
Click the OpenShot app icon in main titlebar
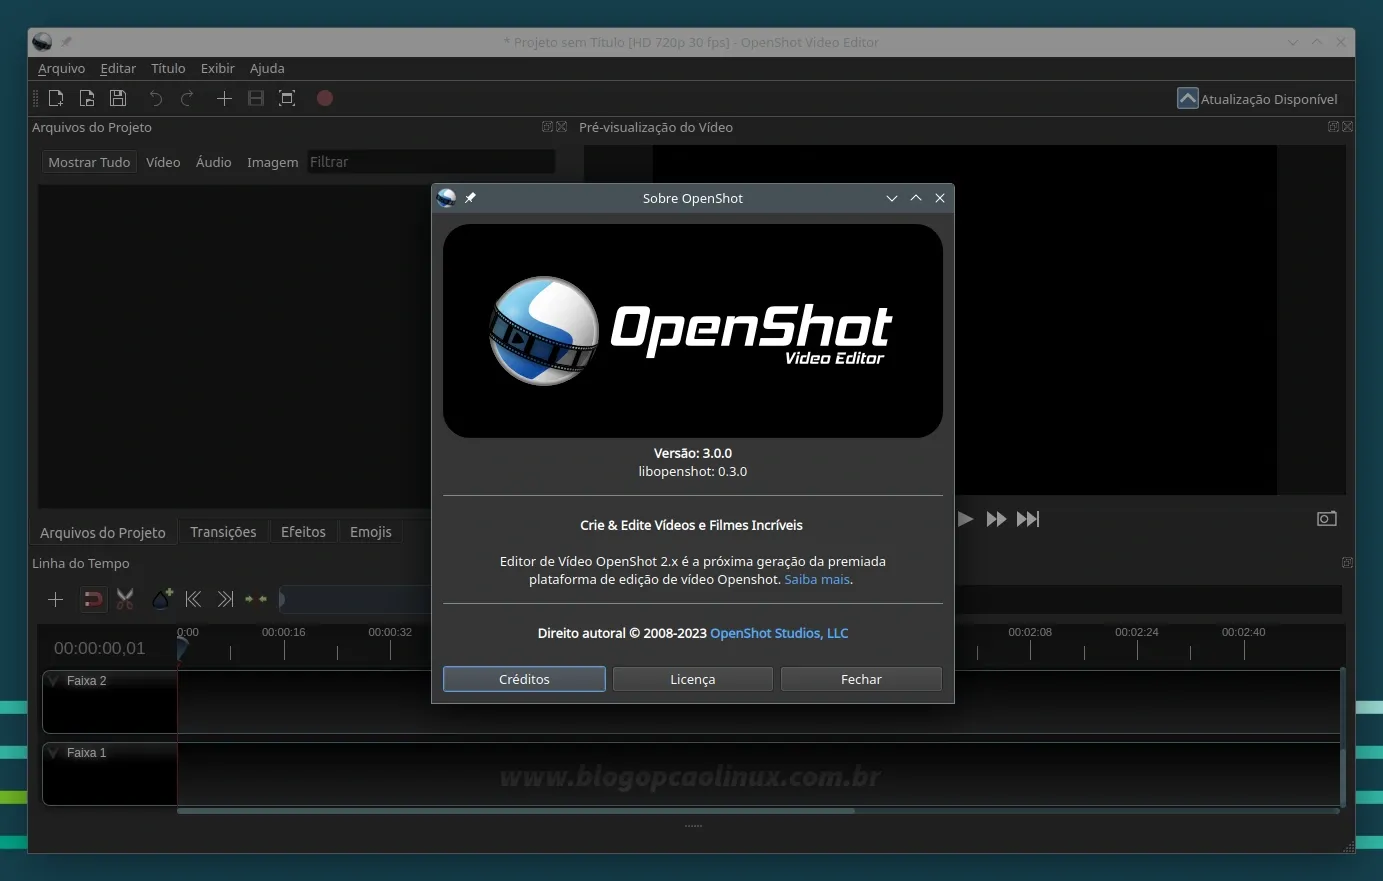(x=42, y=42)
